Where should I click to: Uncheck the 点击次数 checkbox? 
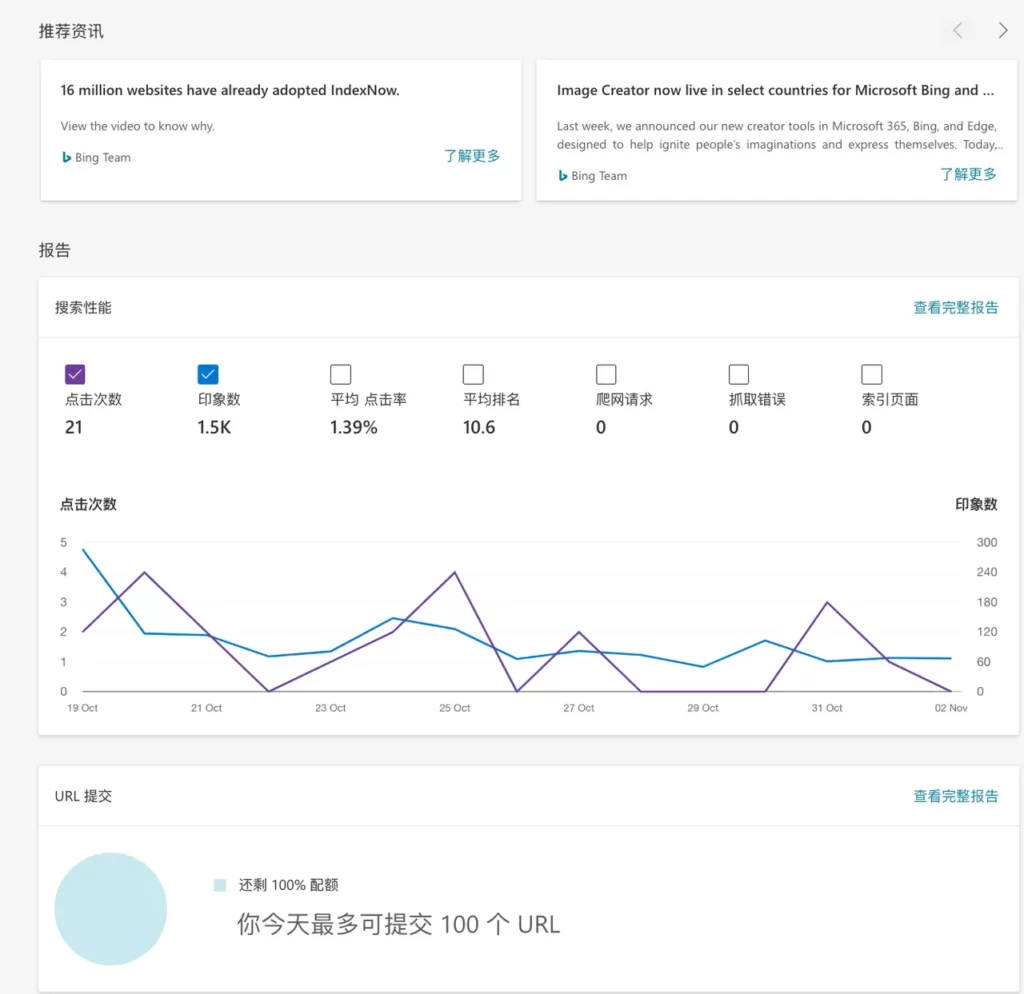pyautogui.click(x=75, y=374)
